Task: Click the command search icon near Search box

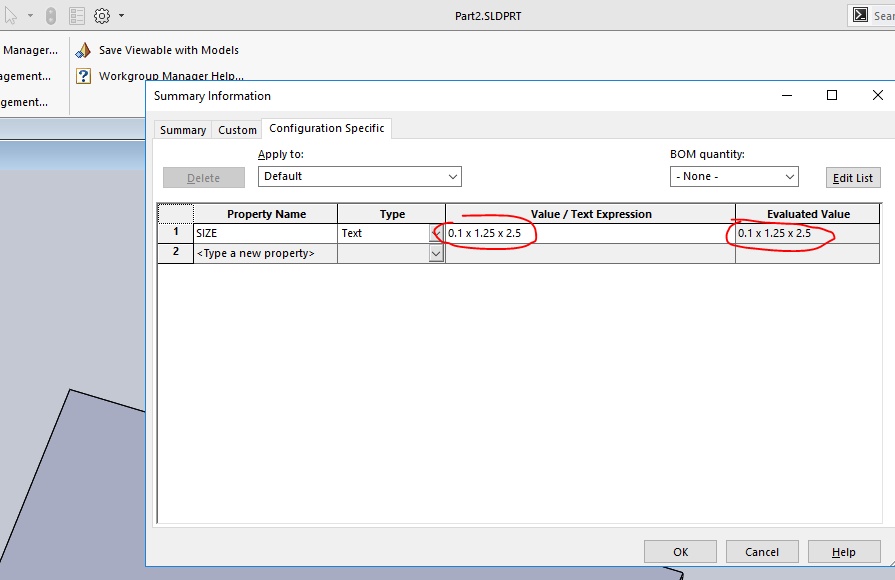Action: point(860,15)
